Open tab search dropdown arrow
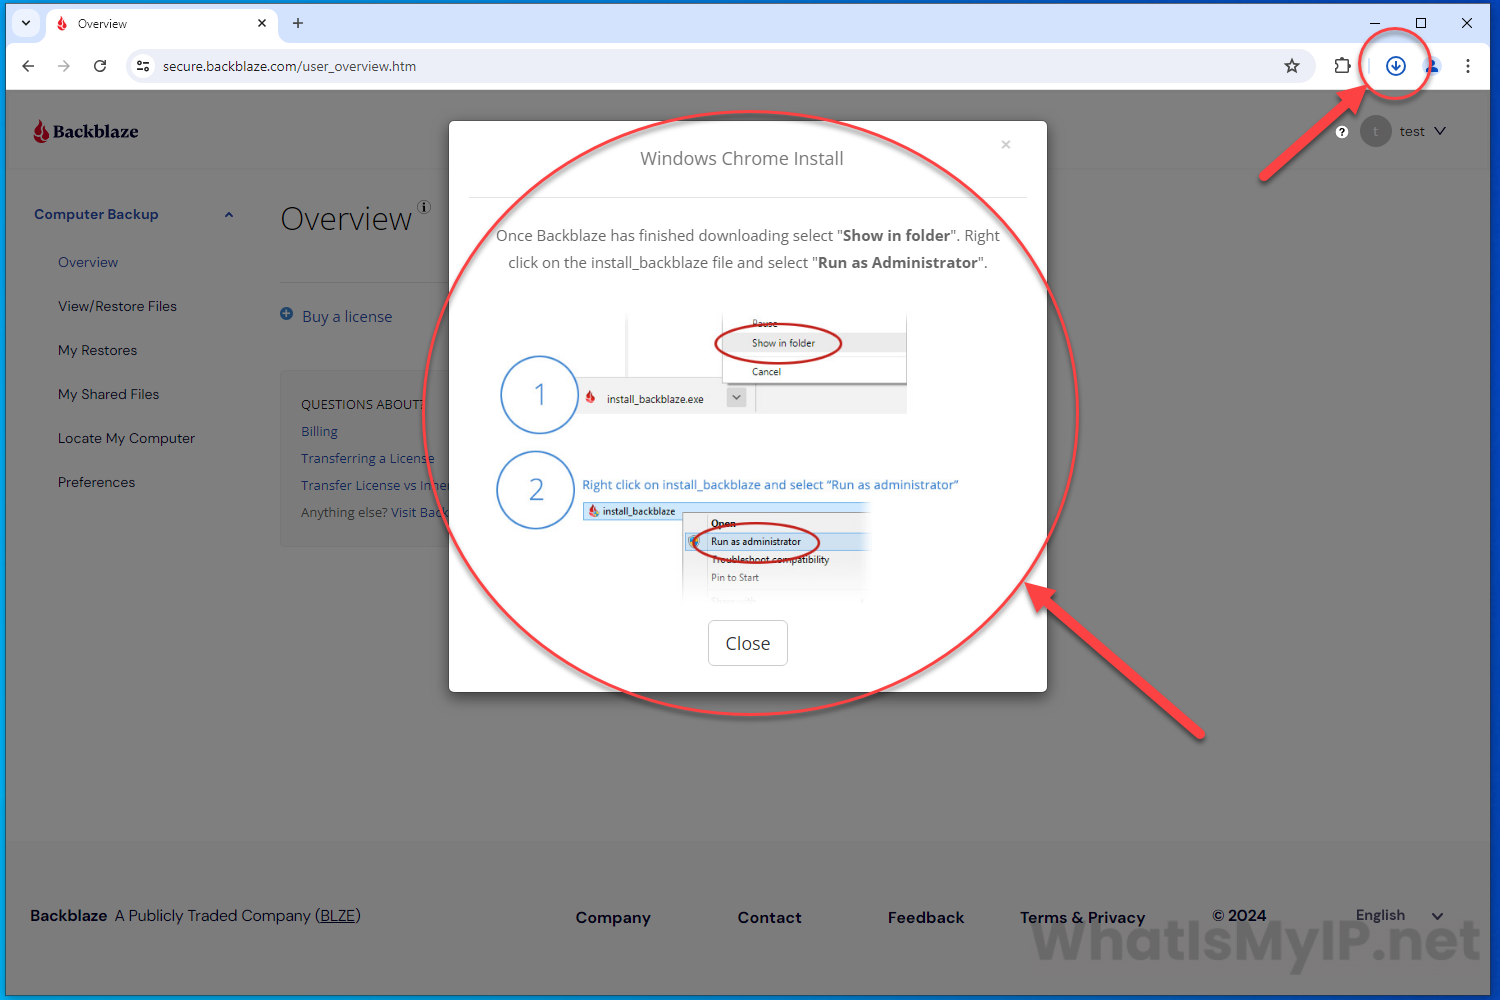This screenshot has width=1500, height=1000. tap(26, 23)
